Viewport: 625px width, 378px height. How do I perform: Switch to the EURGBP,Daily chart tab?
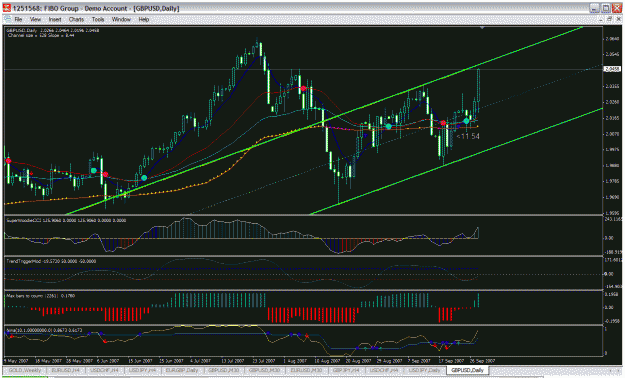click(182, 370)
